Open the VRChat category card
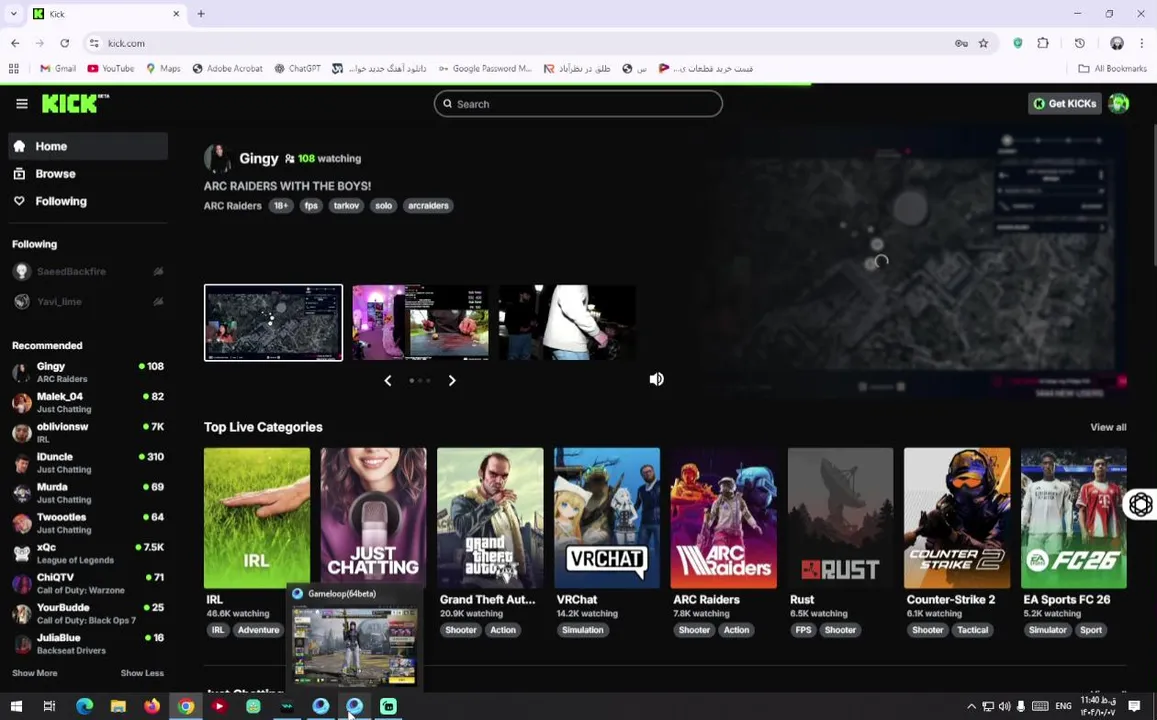Image resolution: width=1157 pixels, height=720 pixels. (x=607, y=518)
